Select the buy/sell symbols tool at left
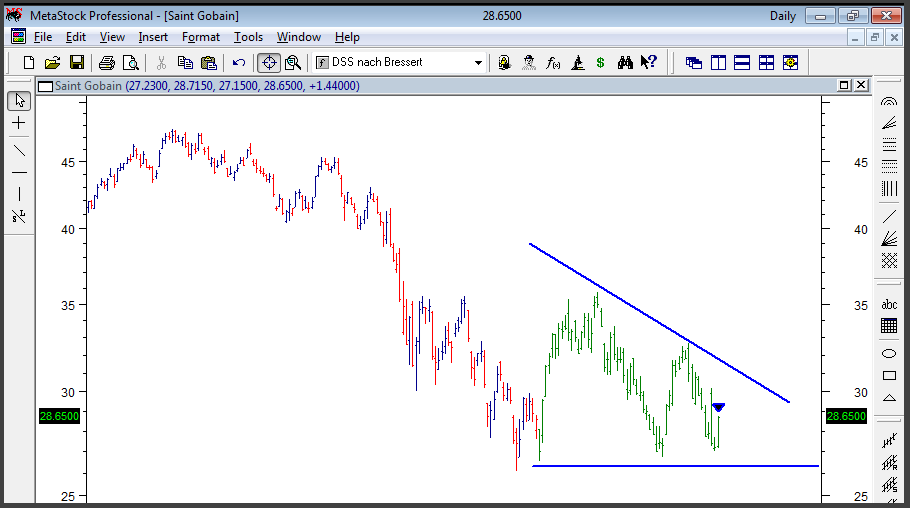This screenshot has height=508, width=910. pos(19,217)
